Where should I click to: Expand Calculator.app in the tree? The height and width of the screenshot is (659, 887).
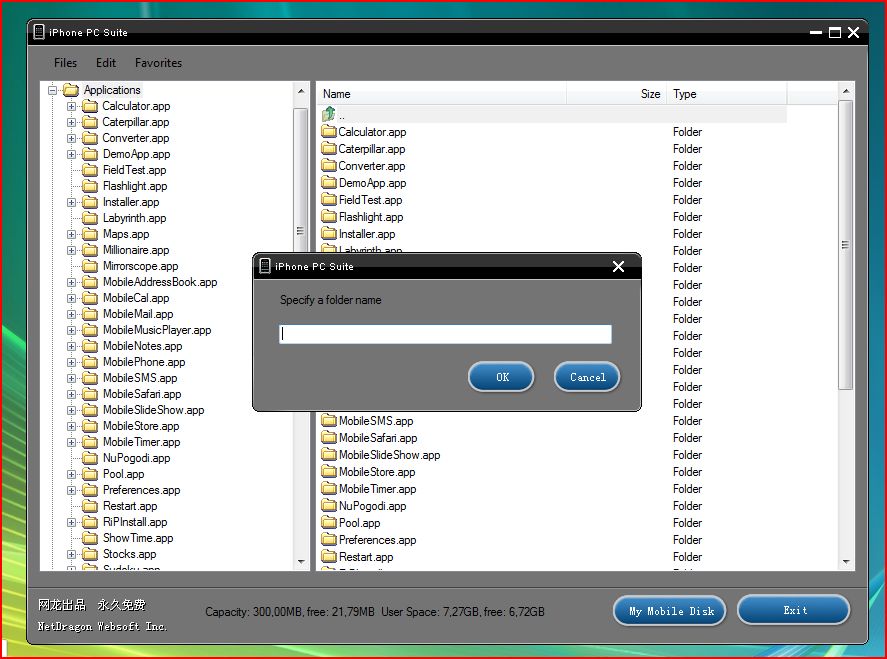[x=71, y=106]
